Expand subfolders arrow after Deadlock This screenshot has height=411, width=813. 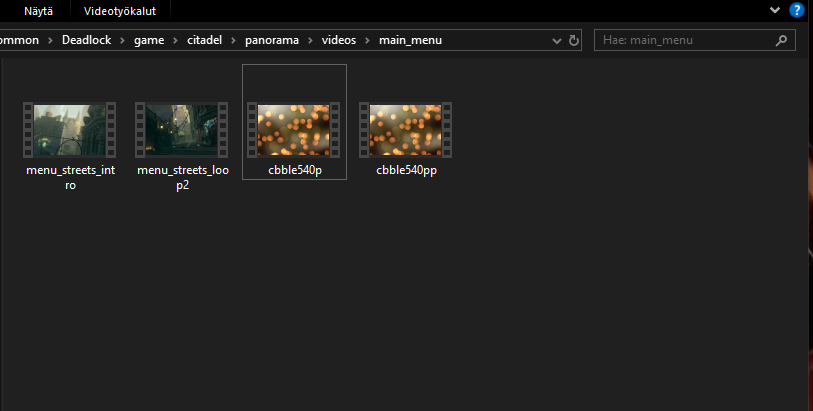[123, 40]
